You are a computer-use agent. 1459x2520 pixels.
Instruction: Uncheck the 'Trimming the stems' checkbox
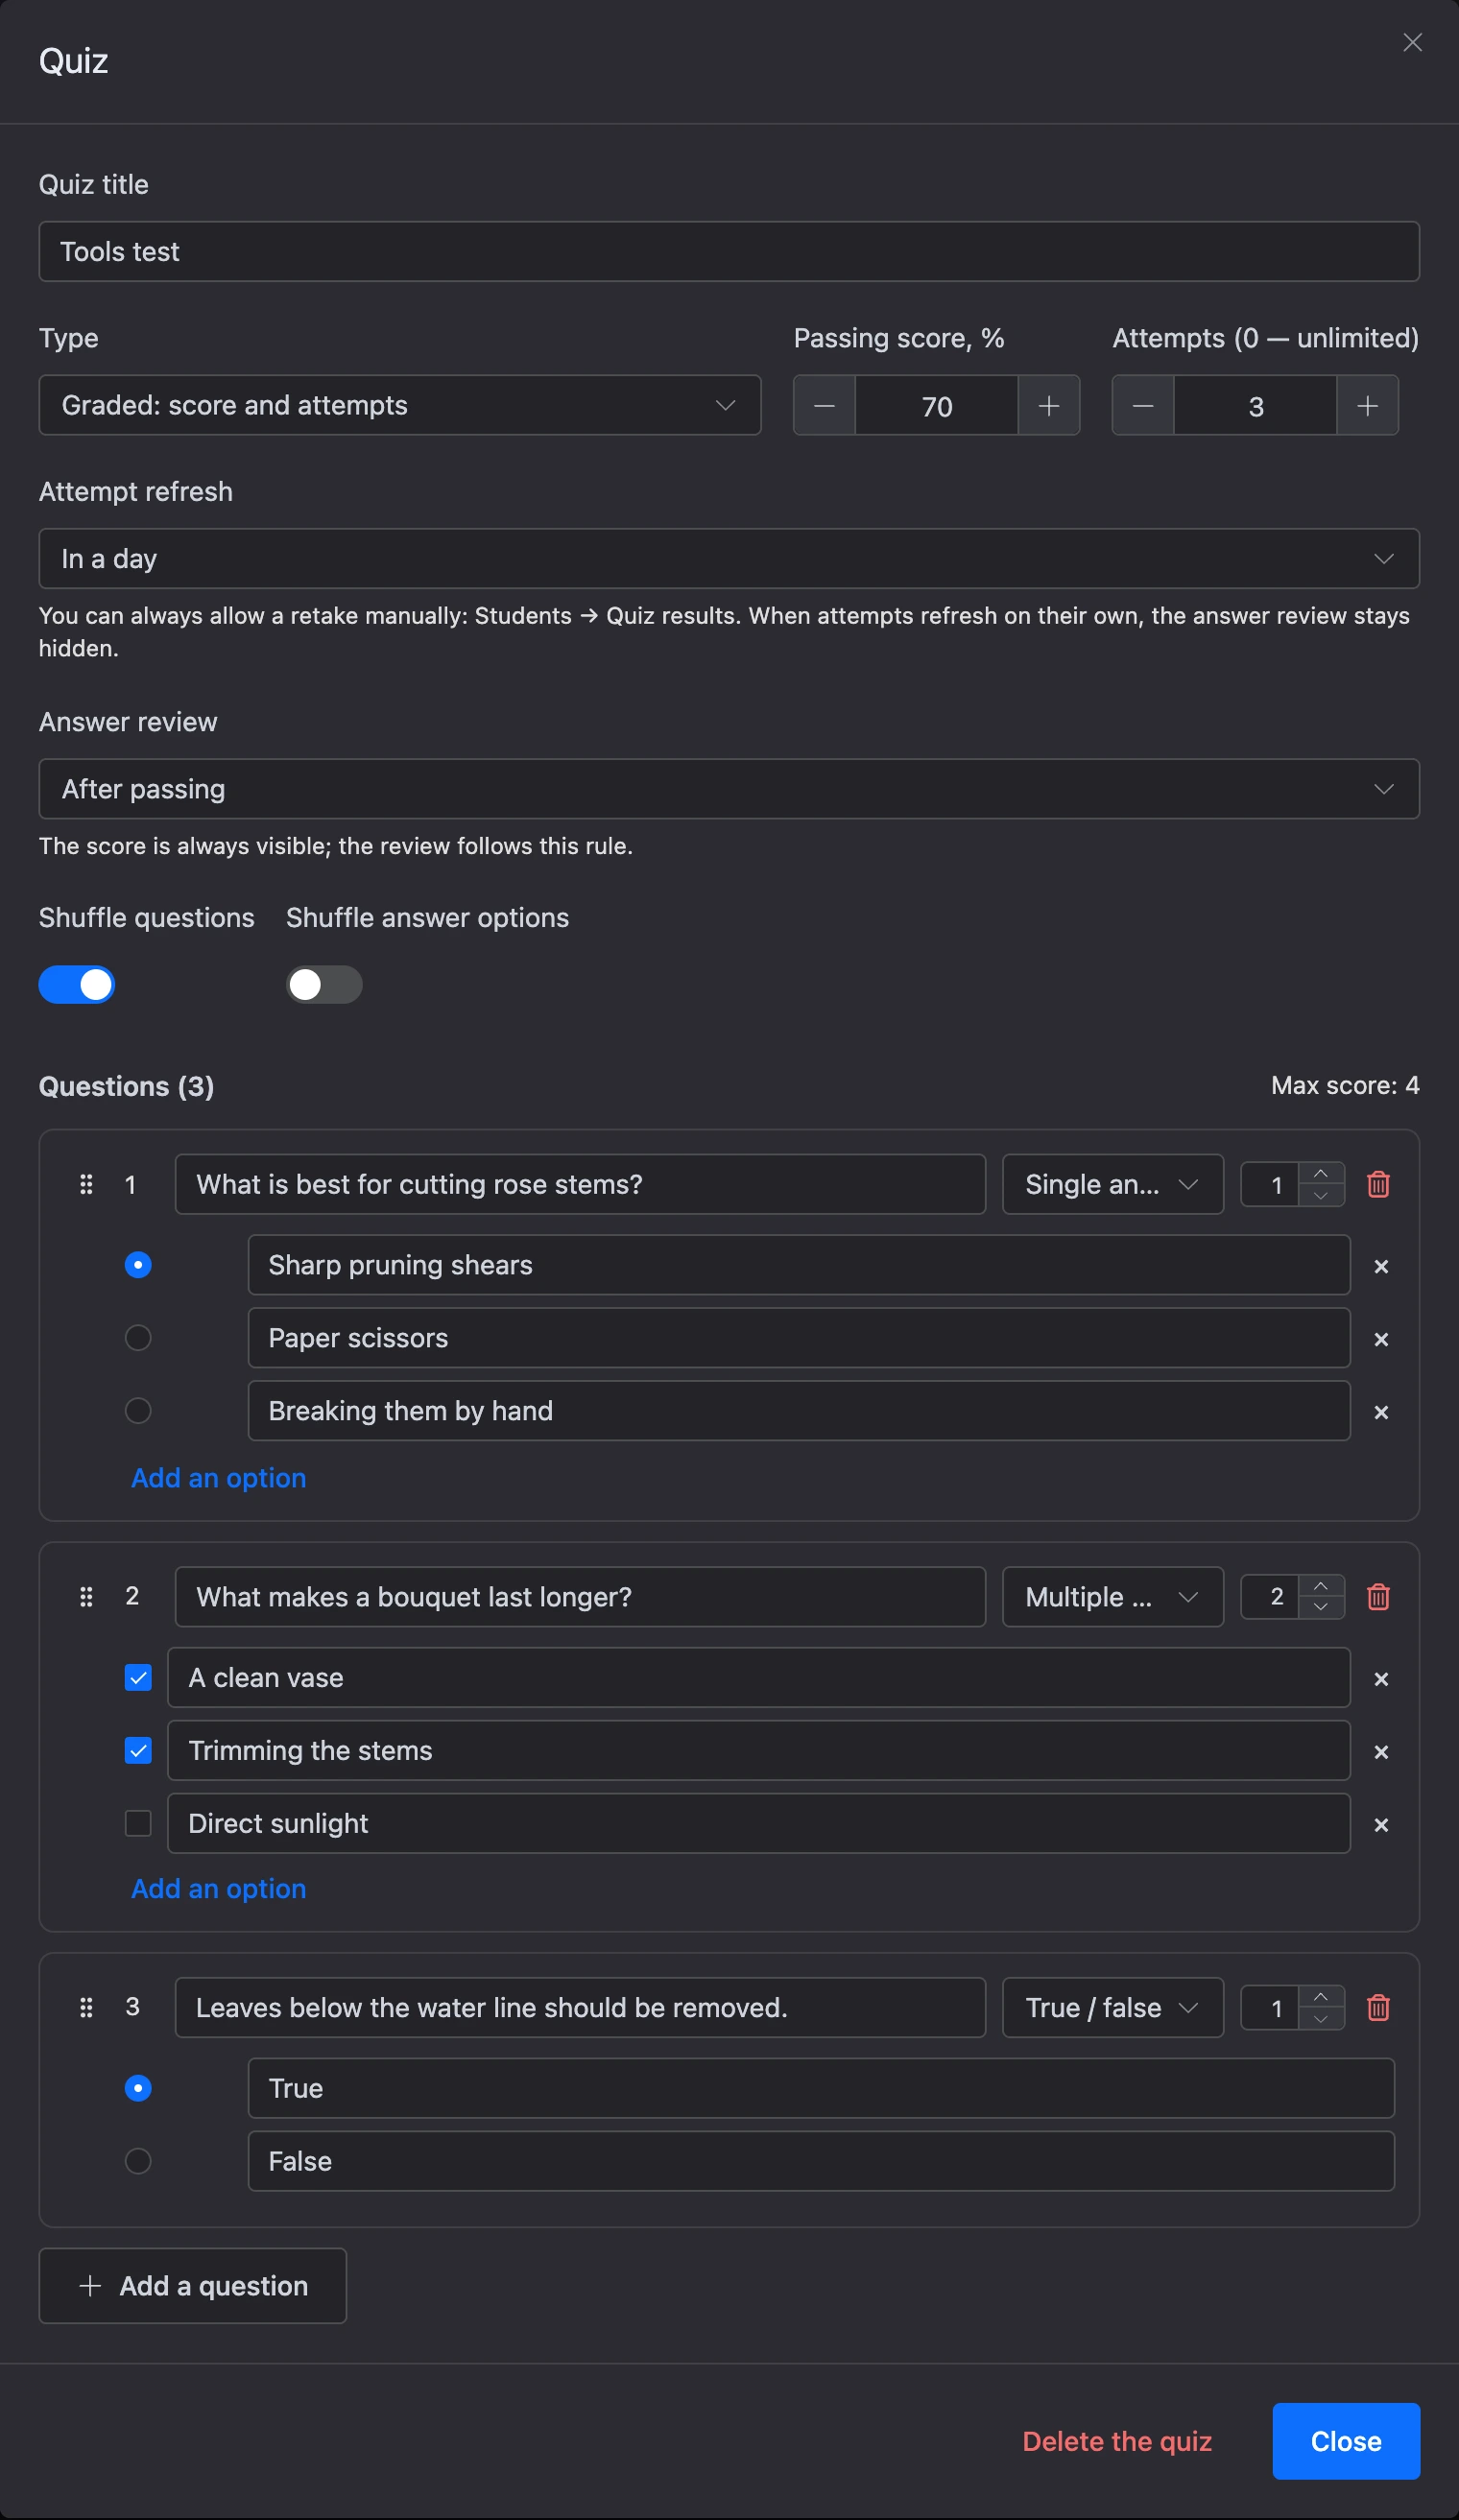click(138, 1750)
